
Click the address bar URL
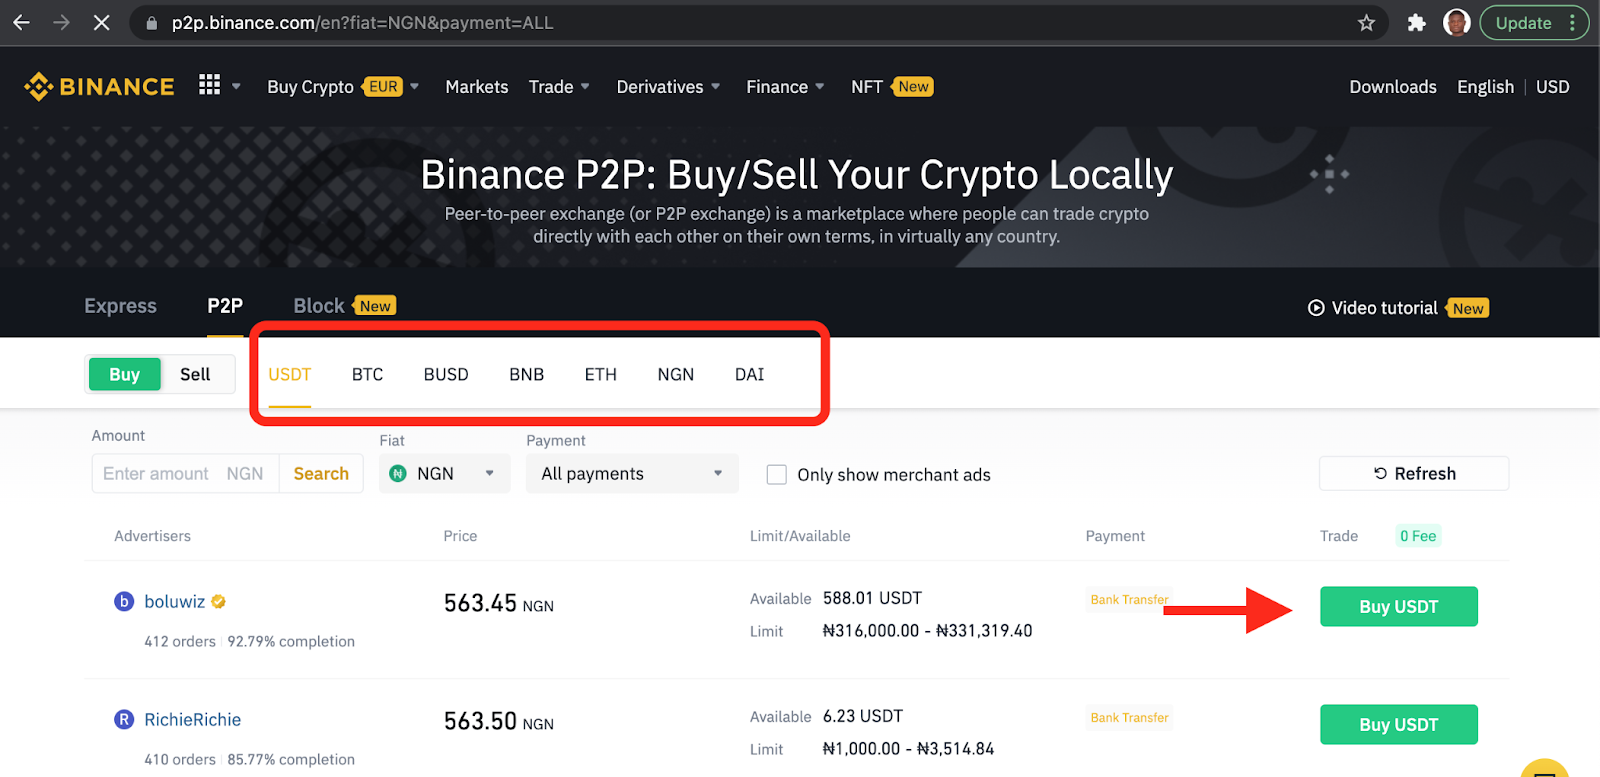tap(362, 23)
